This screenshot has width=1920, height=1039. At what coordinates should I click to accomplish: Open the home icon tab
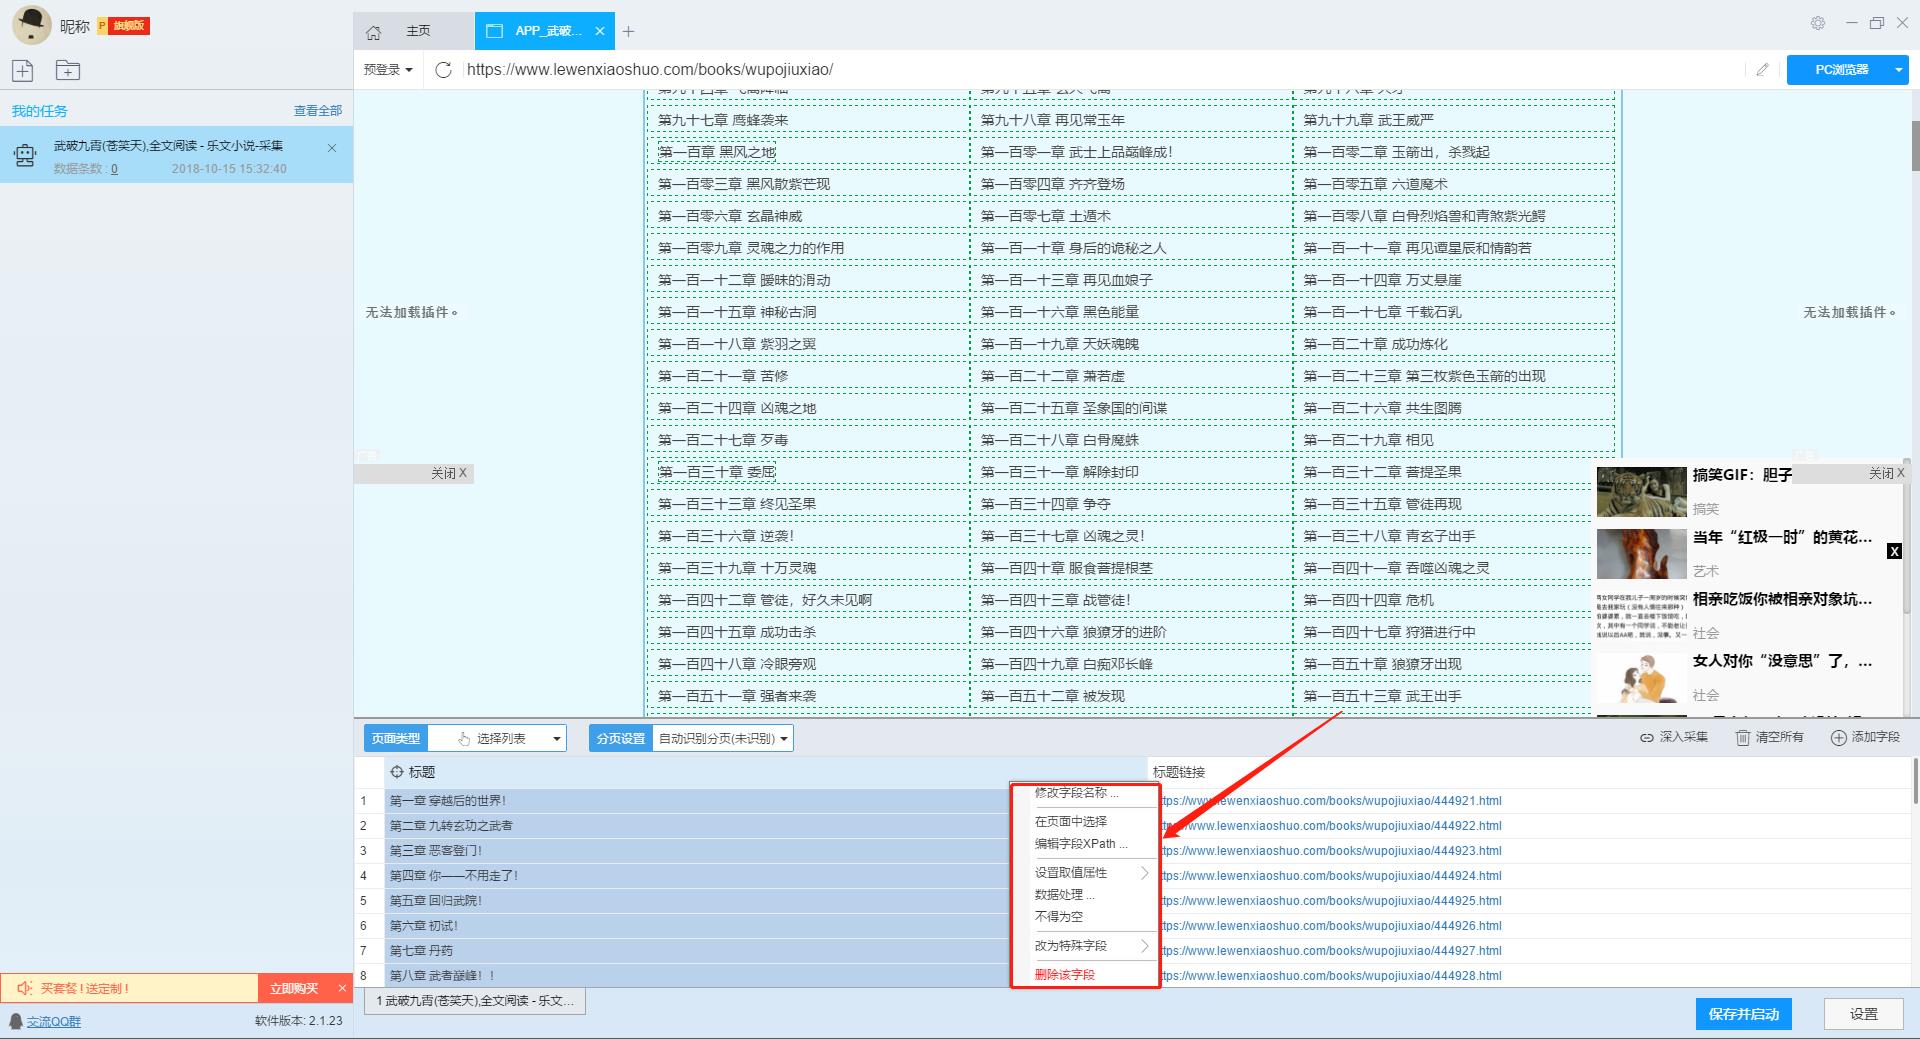[374, 32]
